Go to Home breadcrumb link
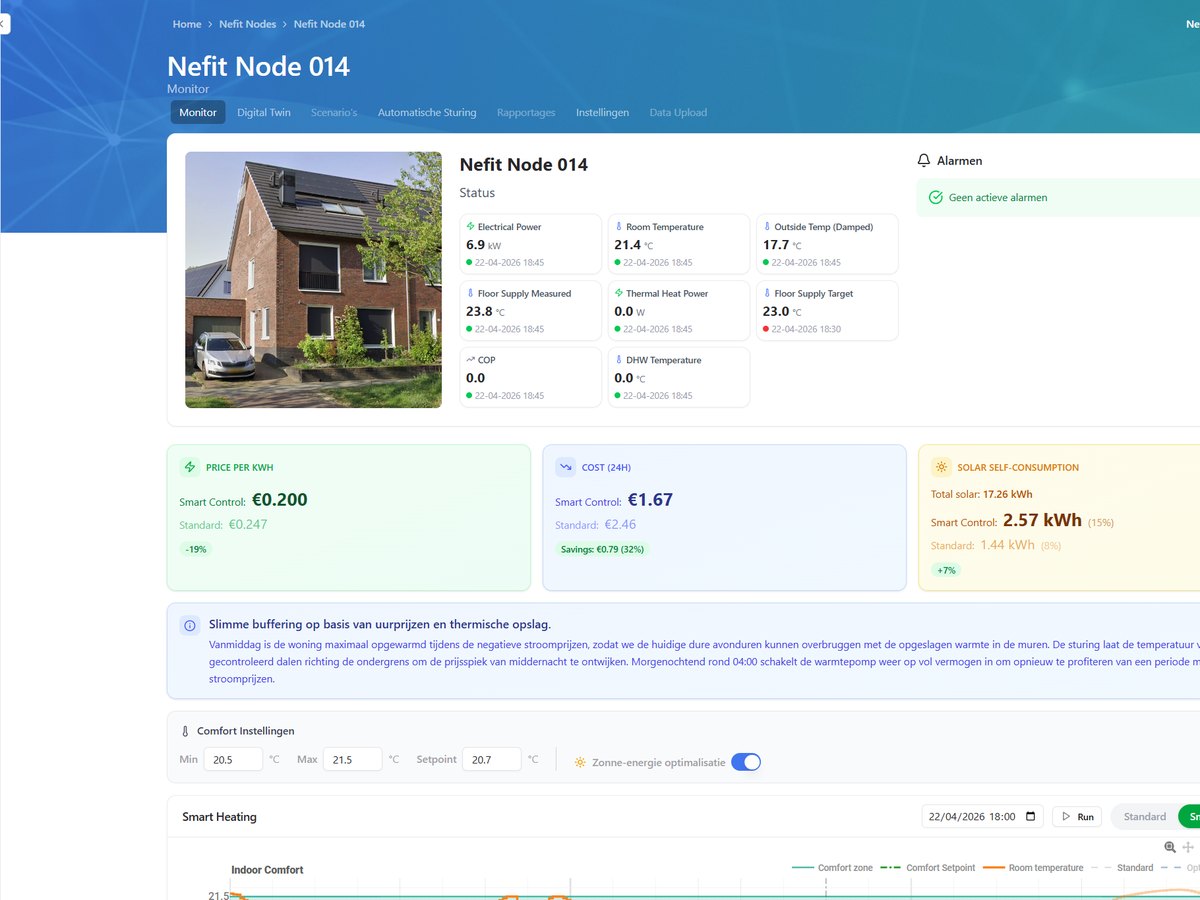This screenshot has width=1200, height=900. (x=187, y=24)
